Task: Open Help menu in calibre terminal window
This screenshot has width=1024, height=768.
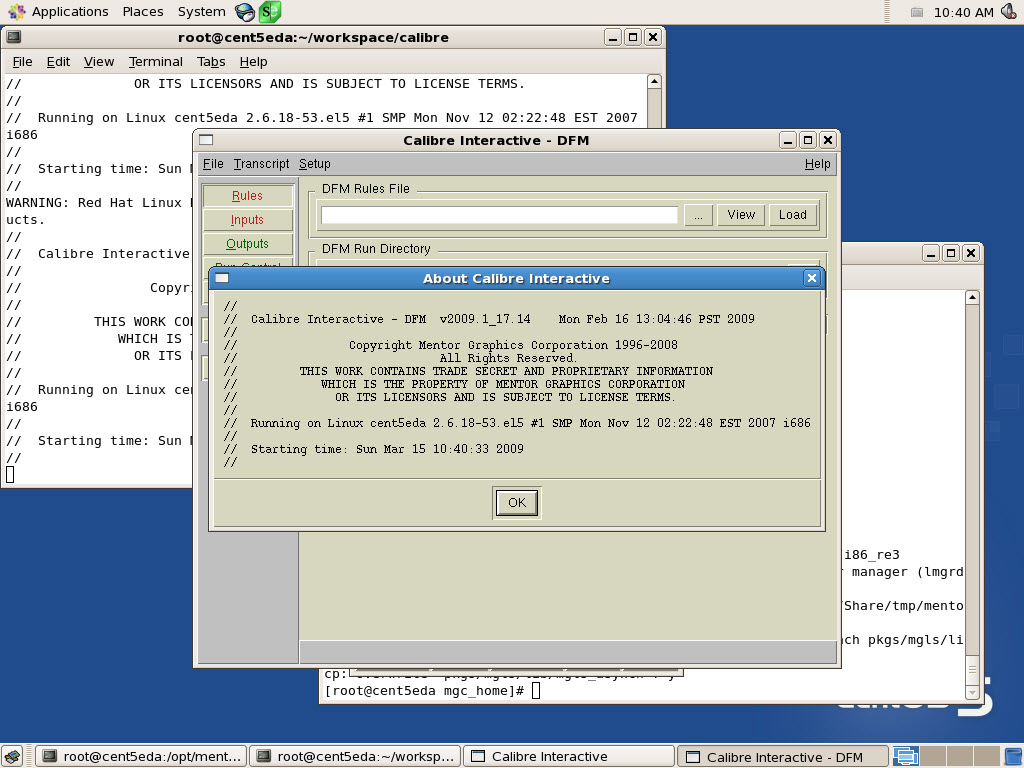Action: (x=253, y=61)
